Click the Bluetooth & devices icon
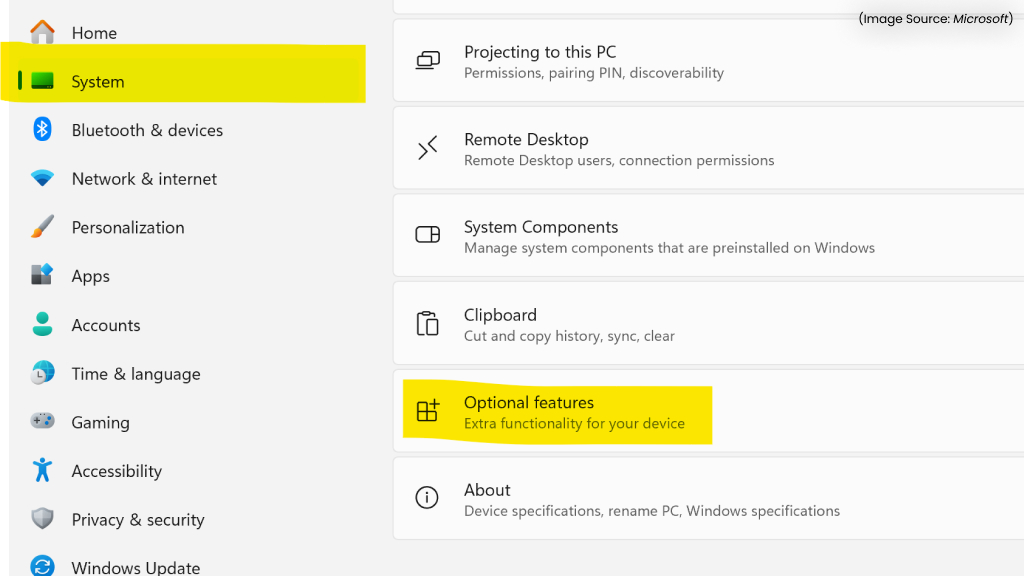Screen dimensions: 1024x576 [42, 129]
